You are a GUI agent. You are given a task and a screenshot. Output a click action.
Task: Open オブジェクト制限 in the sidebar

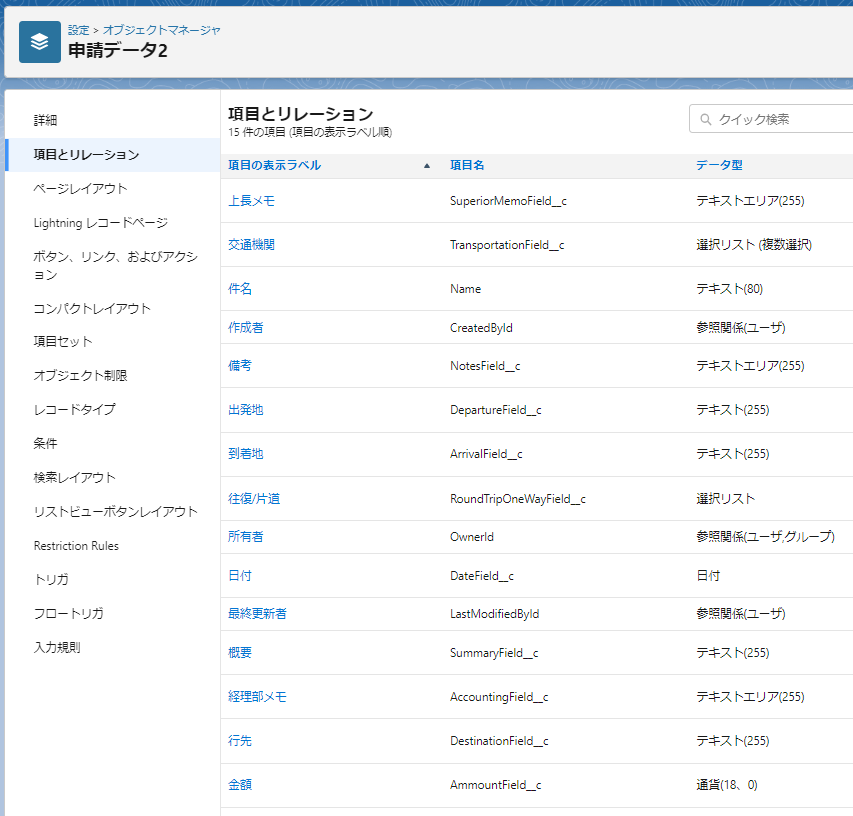pyautogui.click(x=80, y=375)
